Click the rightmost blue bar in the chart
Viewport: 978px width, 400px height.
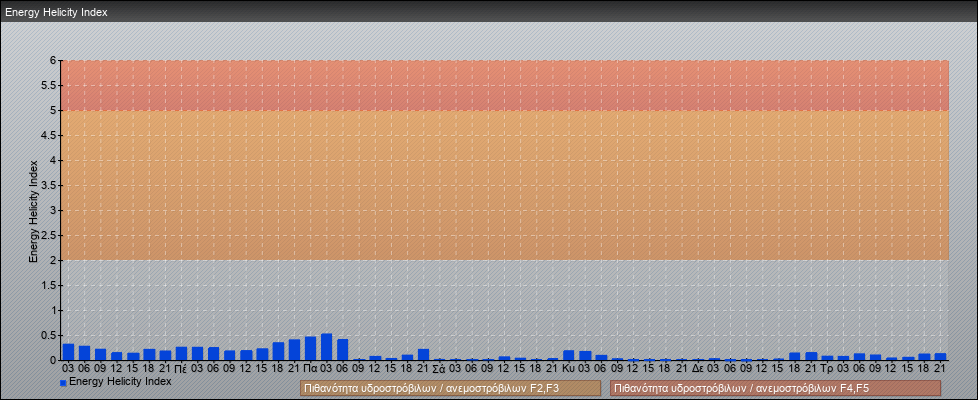coord(940,356)
